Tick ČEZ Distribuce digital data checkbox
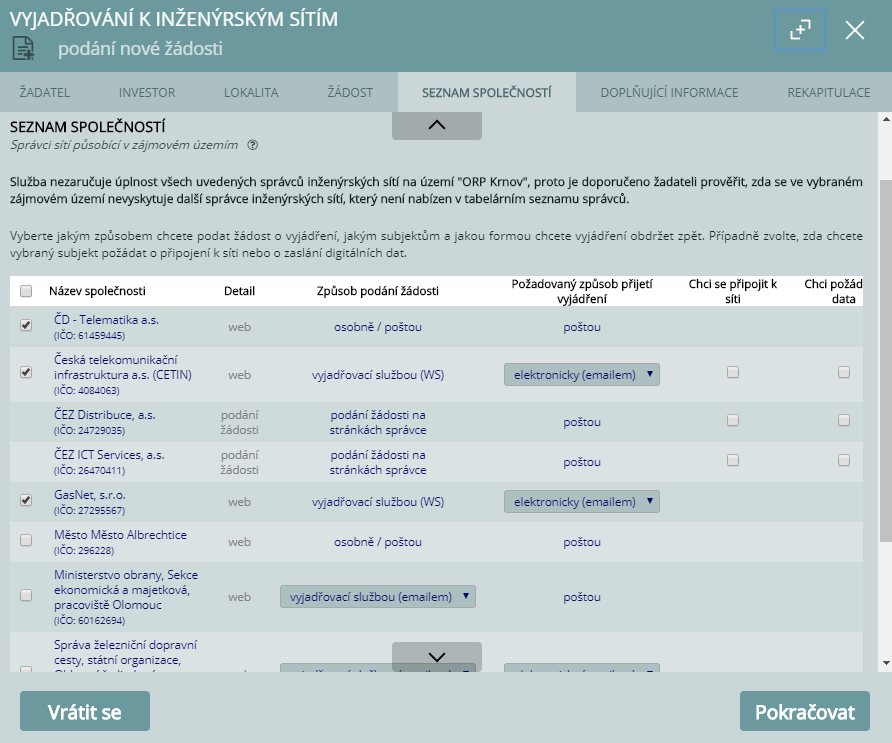 (844, 420)
